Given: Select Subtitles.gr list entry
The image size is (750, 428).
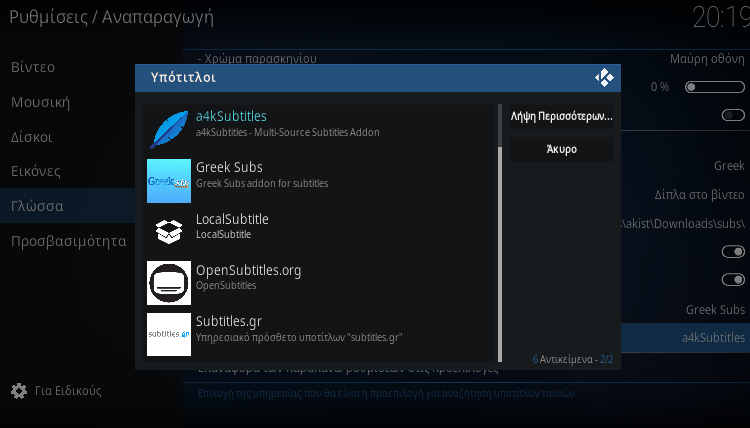Looking at the screenshot, I should coord(319,334).
